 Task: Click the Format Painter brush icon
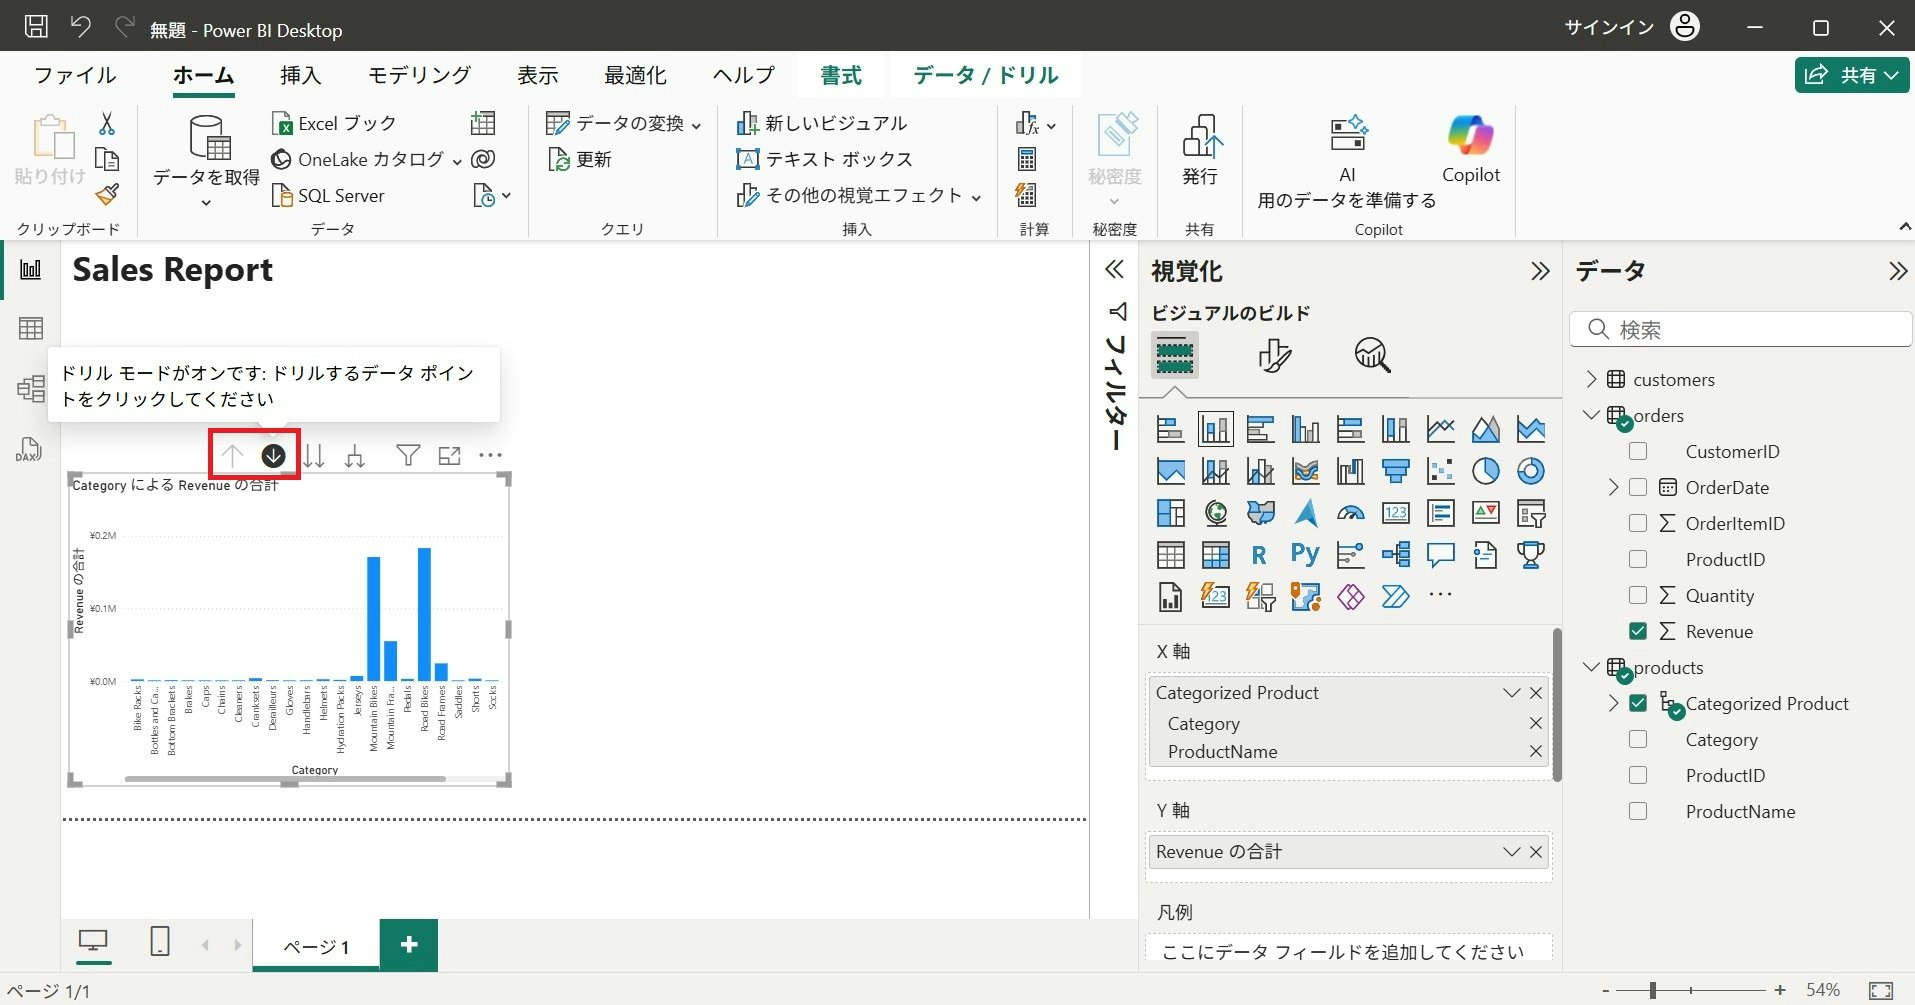click(107, 195)
